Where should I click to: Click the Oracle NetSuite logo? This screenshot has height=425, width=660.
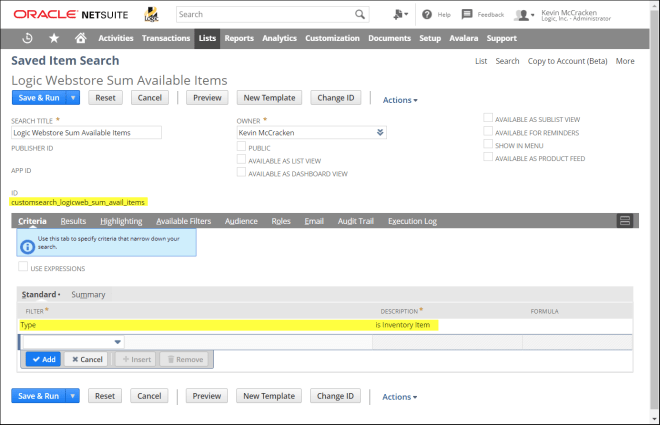[x=71, y=14]
